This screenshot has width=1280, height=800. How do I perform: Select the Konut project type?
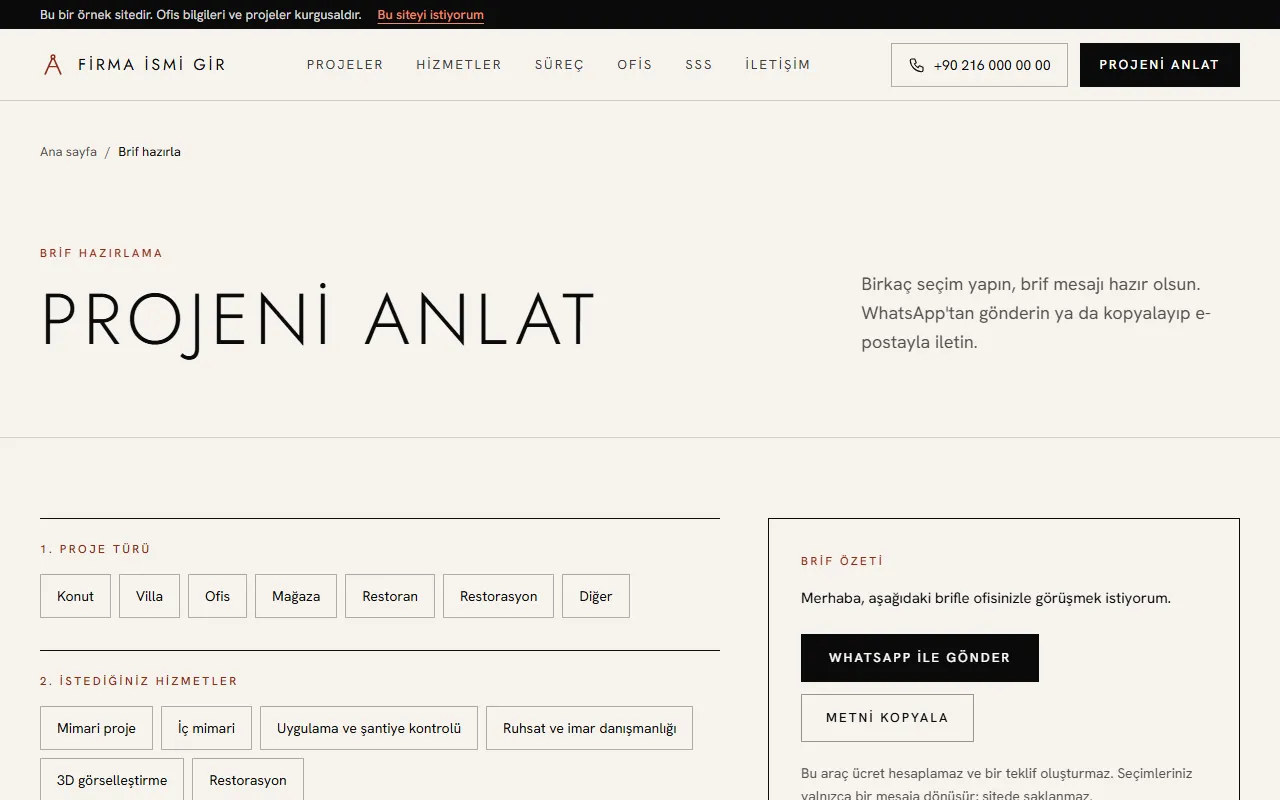[x=75, y=596]
